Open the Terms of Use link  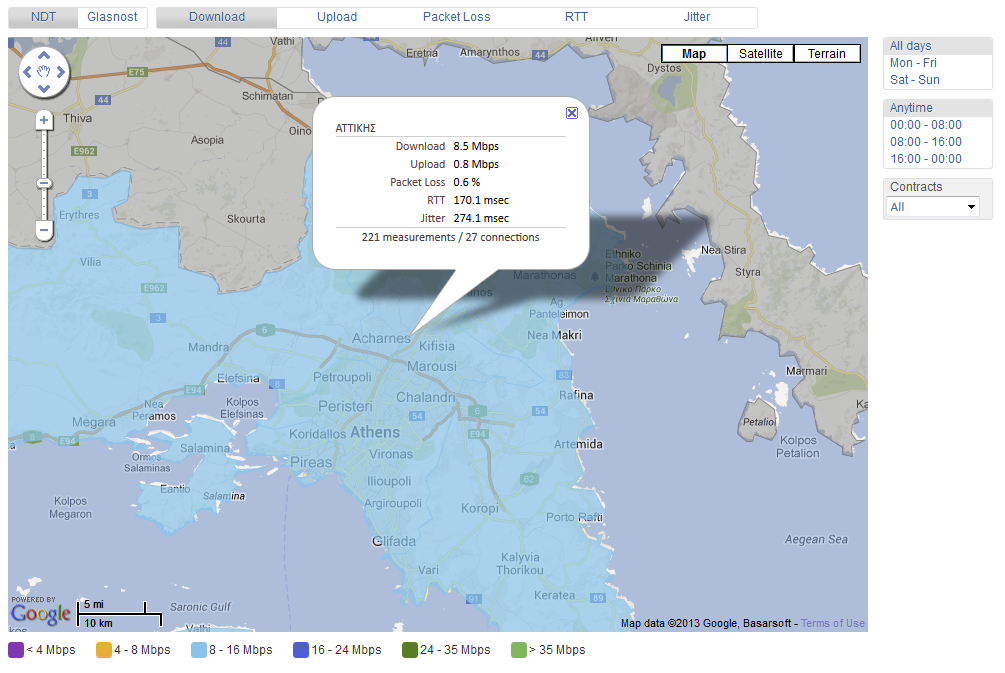click(832, 624)
